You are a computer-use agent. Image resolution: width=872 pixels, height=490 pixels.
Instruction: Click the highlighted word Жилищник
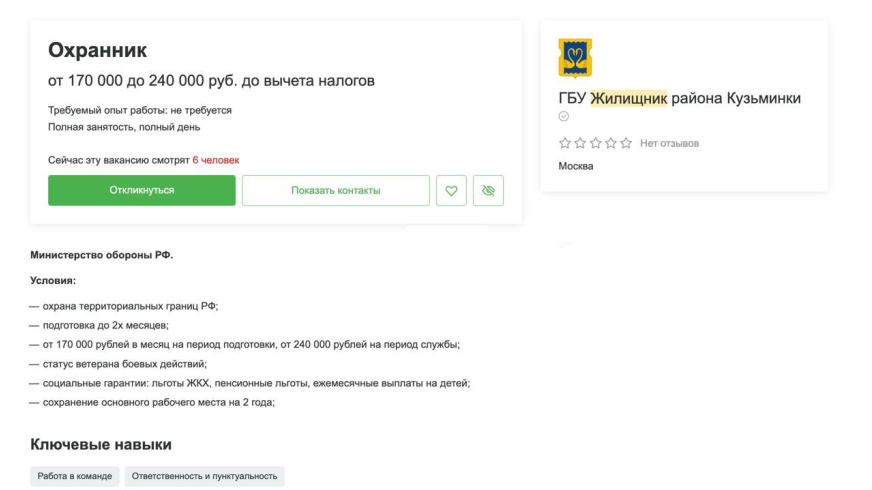coord(628,98)
